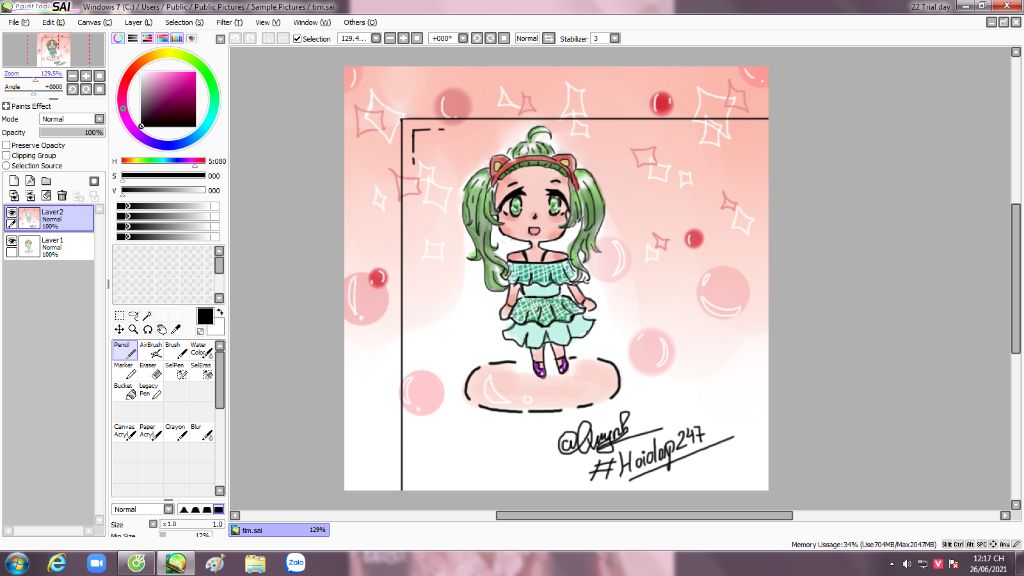Click the toolbar zoom out minus button
The width and height of the screenshot is (1024, 576).
point(390,39)
